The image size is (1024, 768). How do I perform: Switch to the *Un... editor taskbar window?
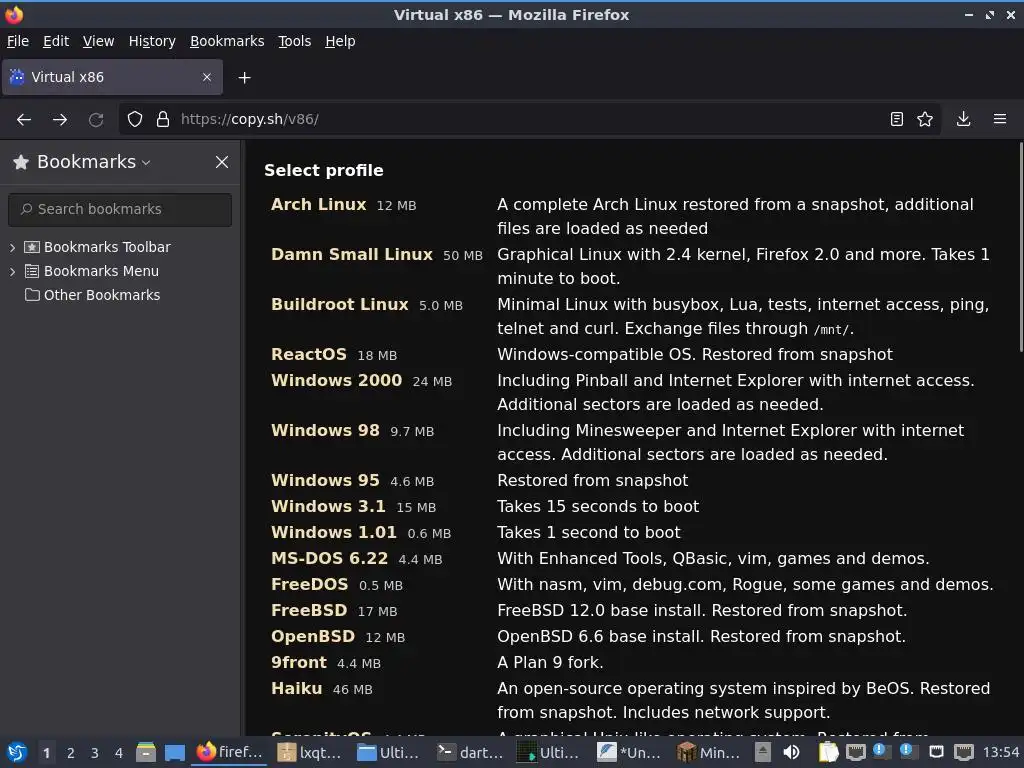tap(630, 753)
